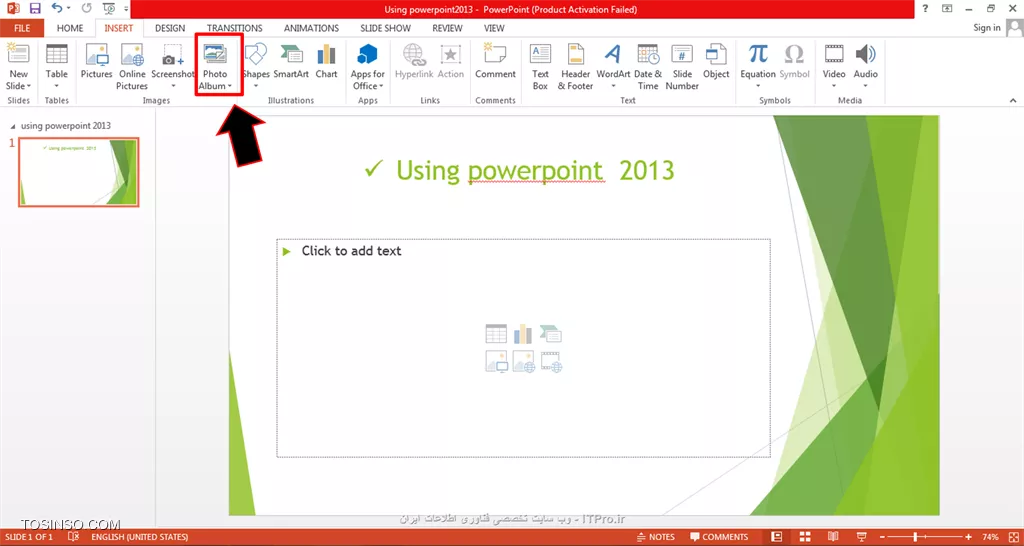Click the Hyperlink button
The height and width of the screenshot is (546, 1024).
pos(413,62)
